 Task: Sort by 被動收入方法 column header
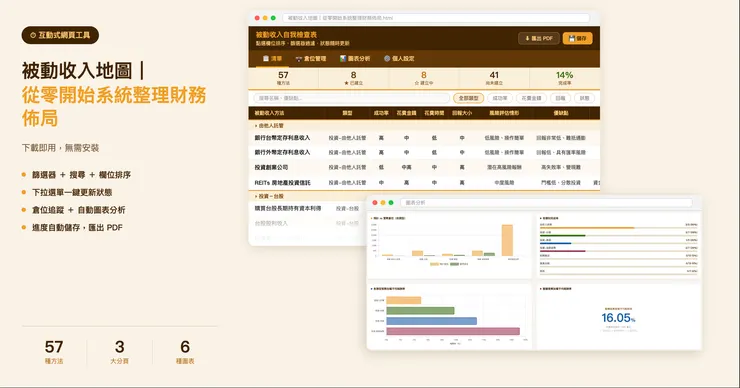coord(269,113)
